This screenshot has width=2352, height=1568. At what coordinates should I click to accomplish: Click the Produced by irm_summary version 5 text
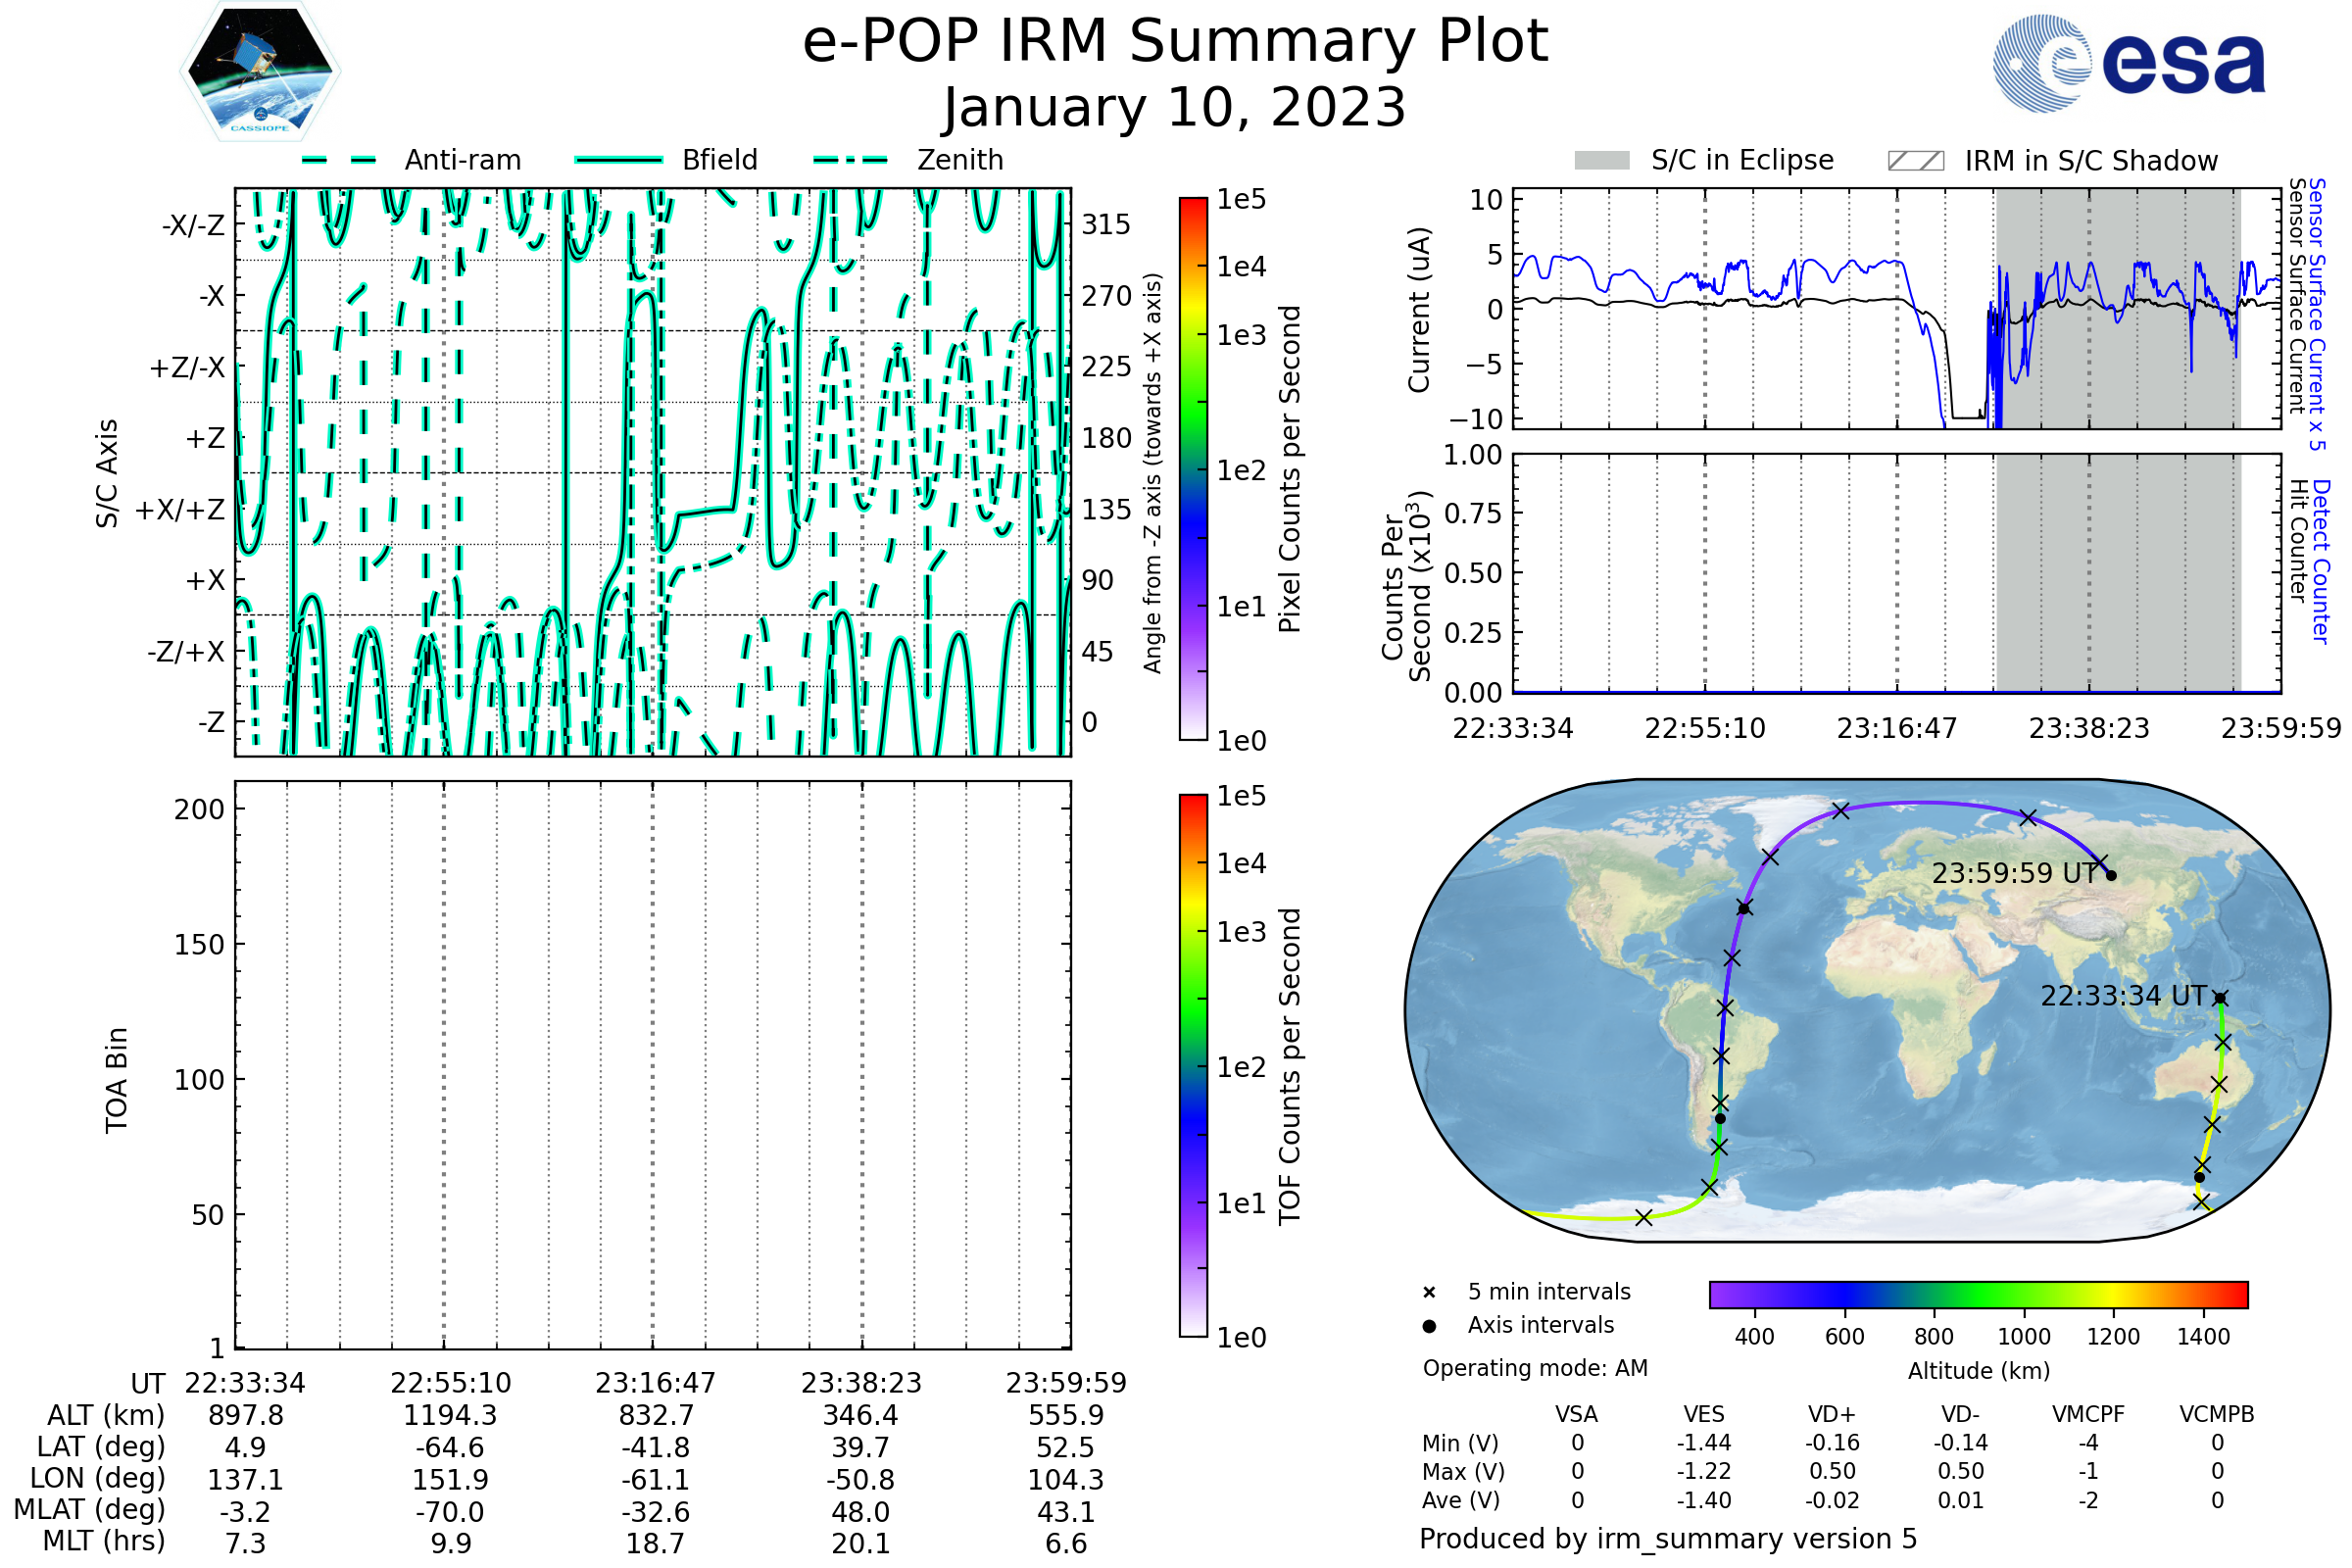click(x=1668, y=1539)
